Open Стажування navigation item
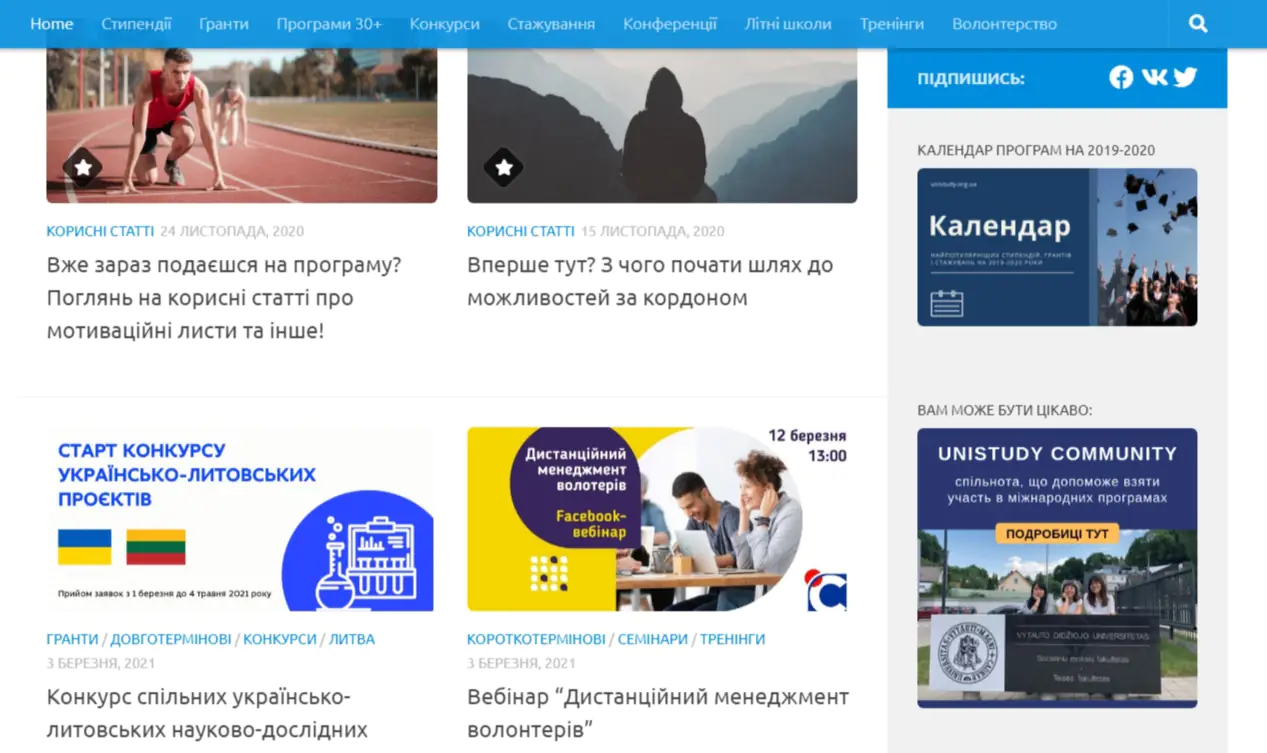This screenshot has width=1267, height=753. click(551, 24)
